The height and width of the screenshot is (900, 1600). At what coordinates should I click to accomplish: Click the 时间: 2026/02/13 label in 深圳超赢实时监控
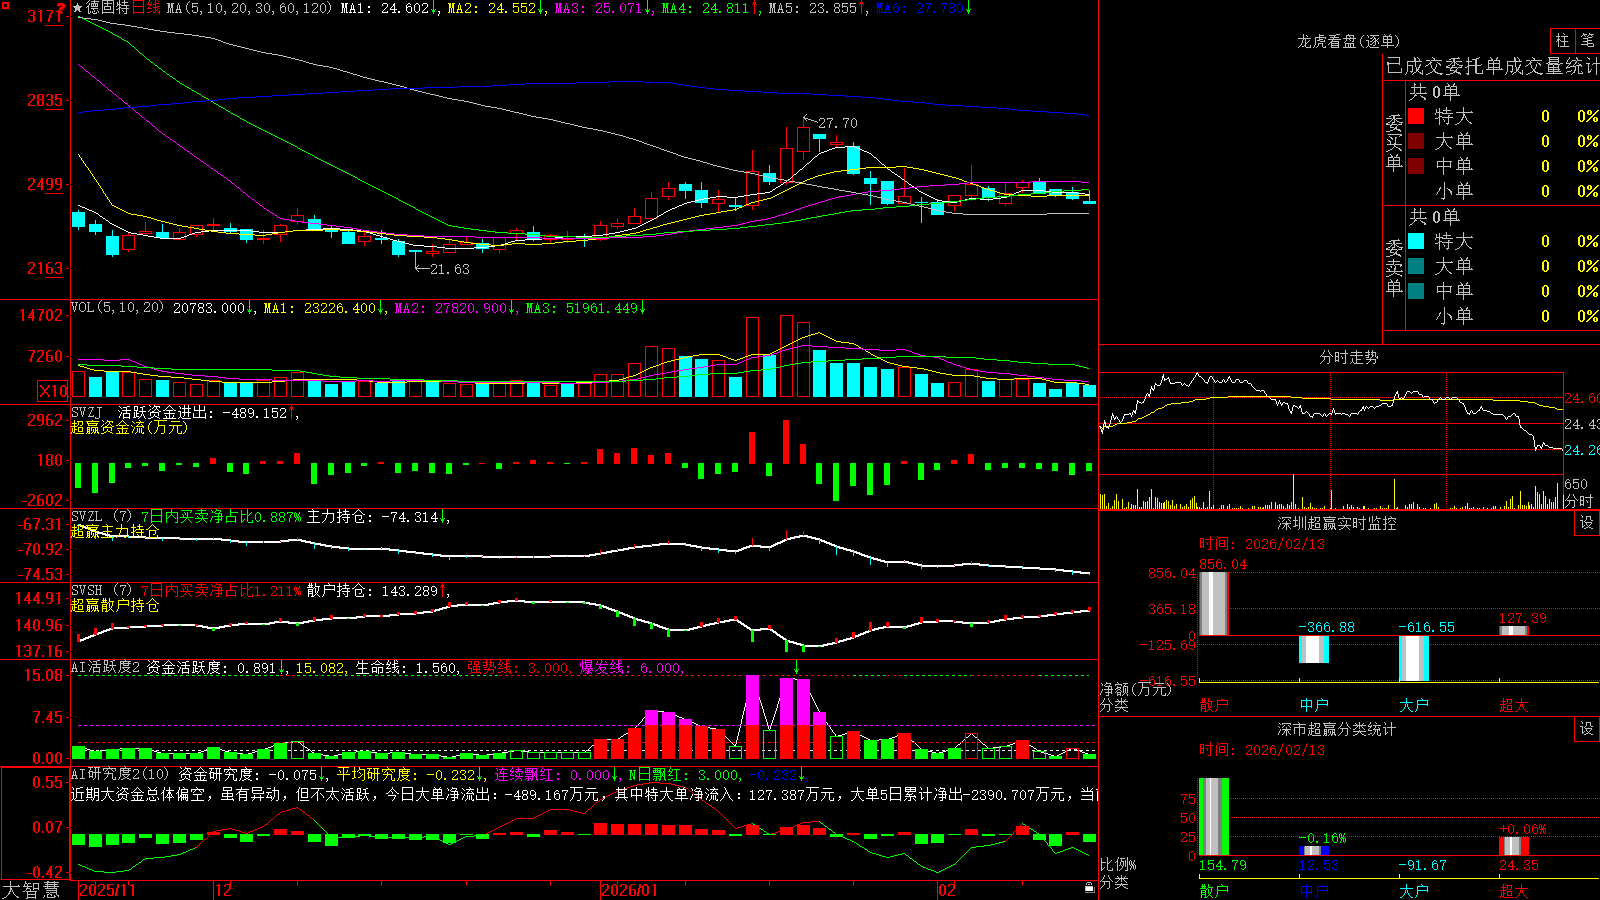point(1262,544)
